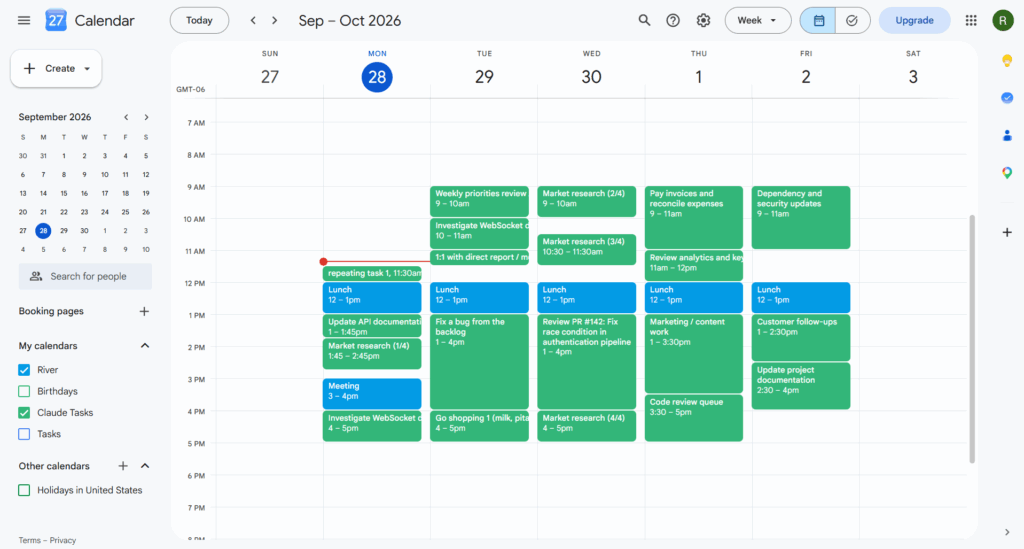The image size is (1024, 549).
Task: Toggle the River calendar checkbox
Action: [x=24, y=370]
